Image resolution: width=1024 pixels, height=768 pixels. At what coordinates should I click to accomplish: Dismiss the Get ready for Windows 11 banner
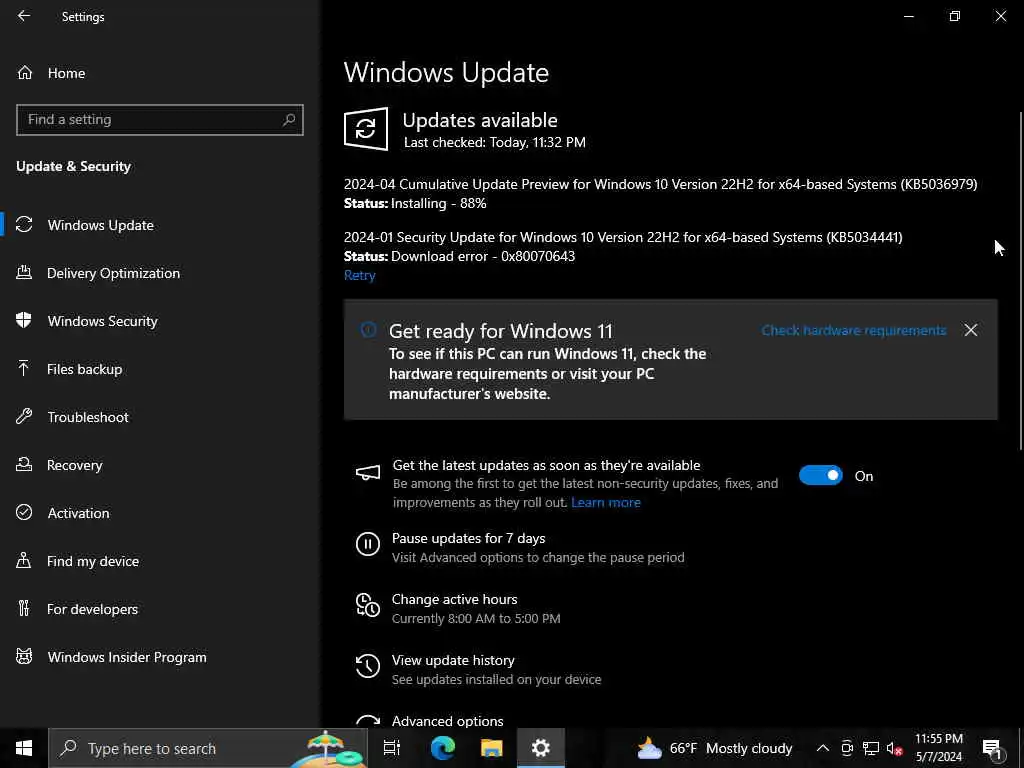point(971,330)
